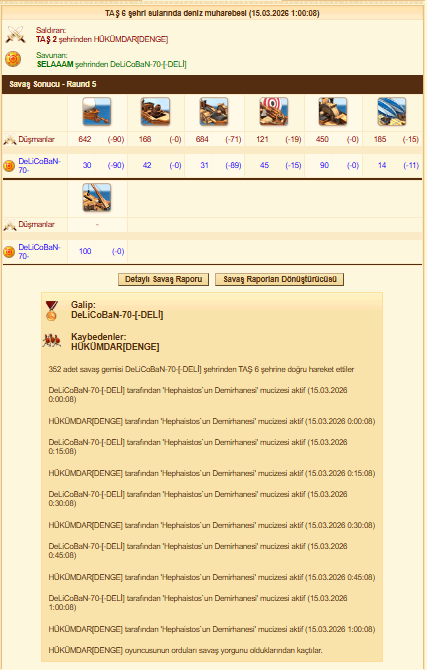Click HÜKÜMDAR miracle log entry at 1:00:08
427x670 pixels.
212,629
